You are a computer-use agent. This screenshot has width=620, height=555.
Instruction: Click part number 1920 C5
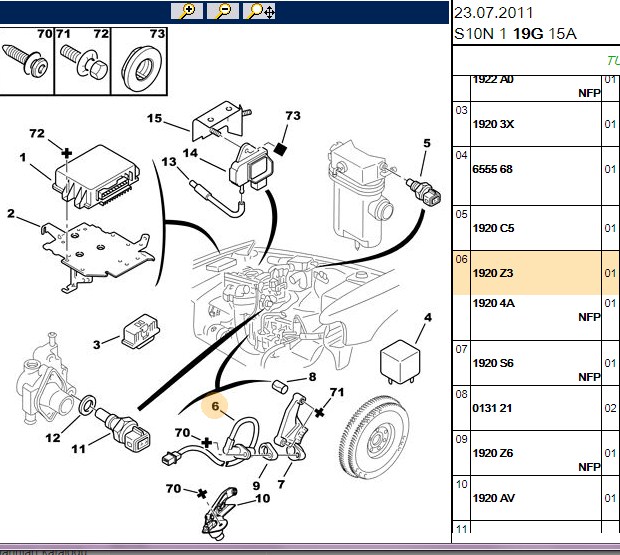[493, 228]
